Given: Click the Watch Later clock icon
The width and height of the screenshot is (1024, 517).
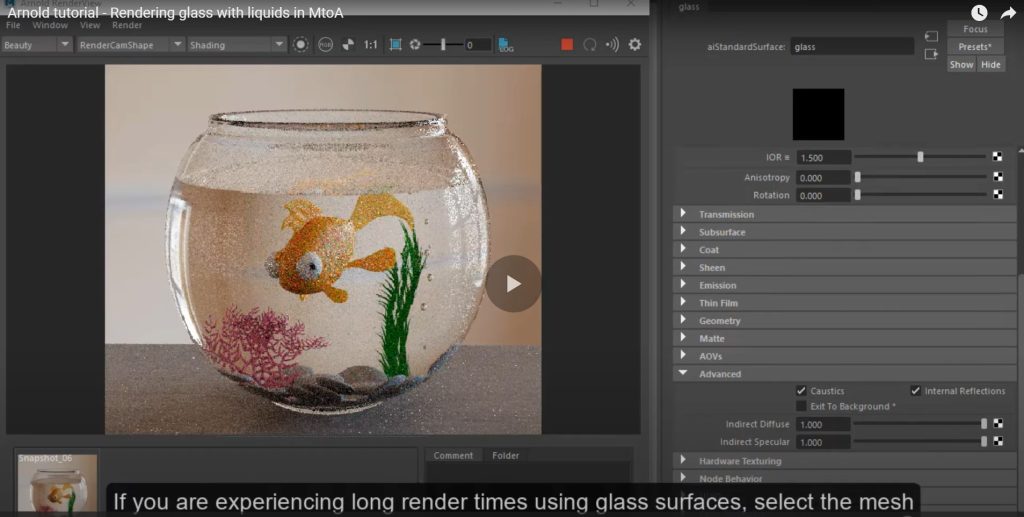Looking at the screenshot, I should coord(979,12).
